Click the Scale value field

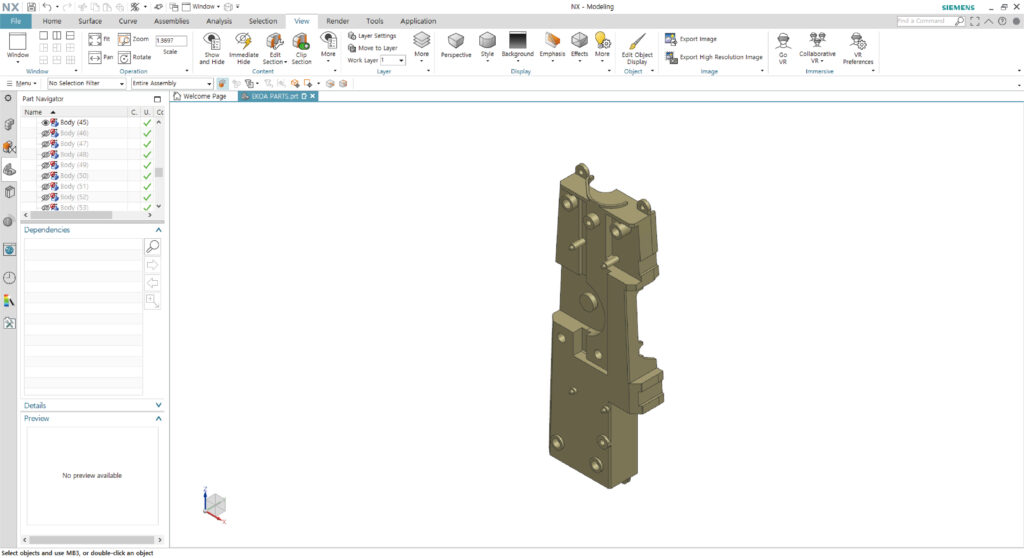[x=171, y=41]
